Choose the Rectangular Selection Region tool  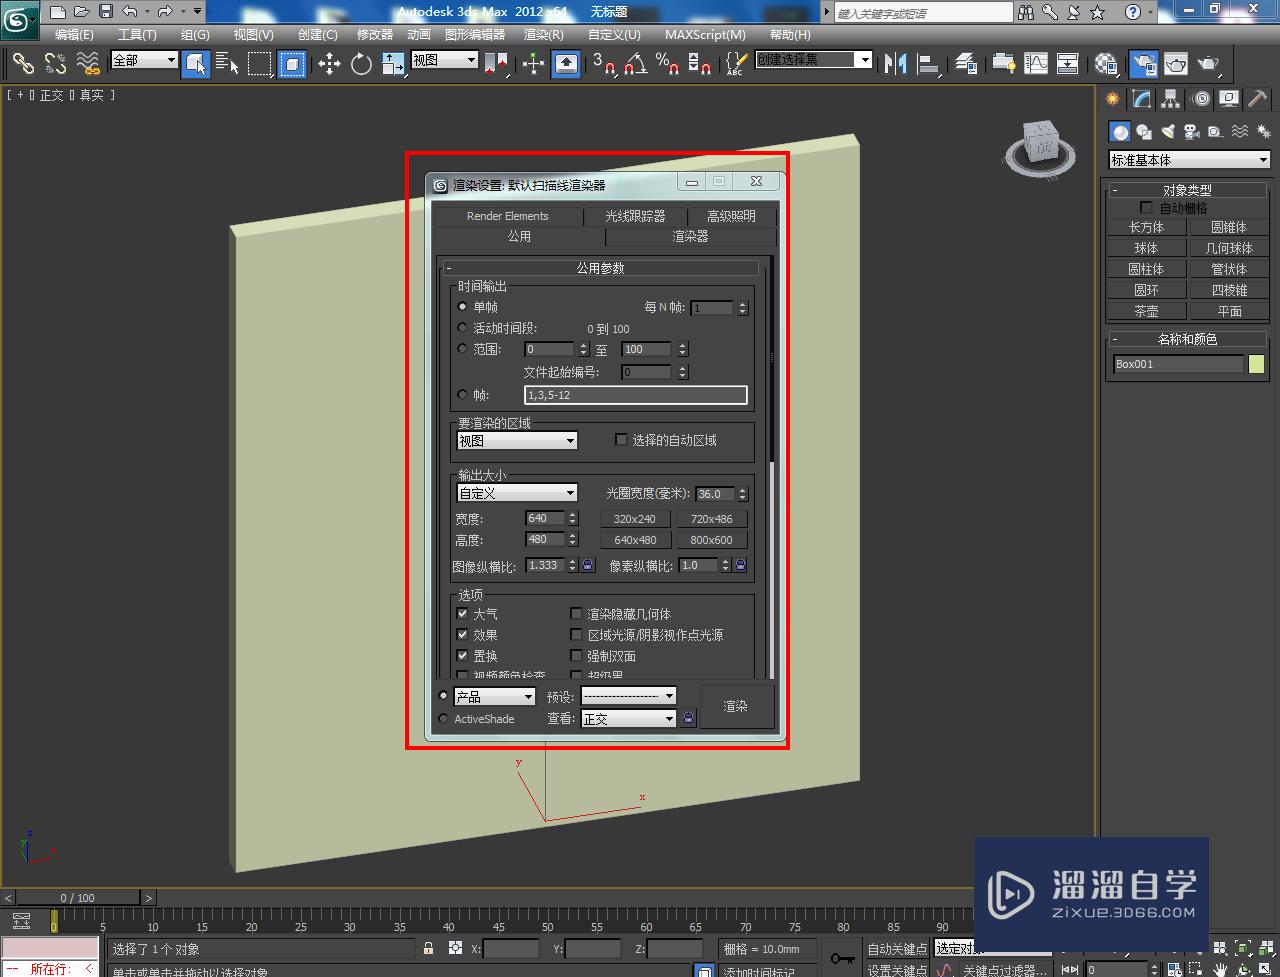point(260,64)
